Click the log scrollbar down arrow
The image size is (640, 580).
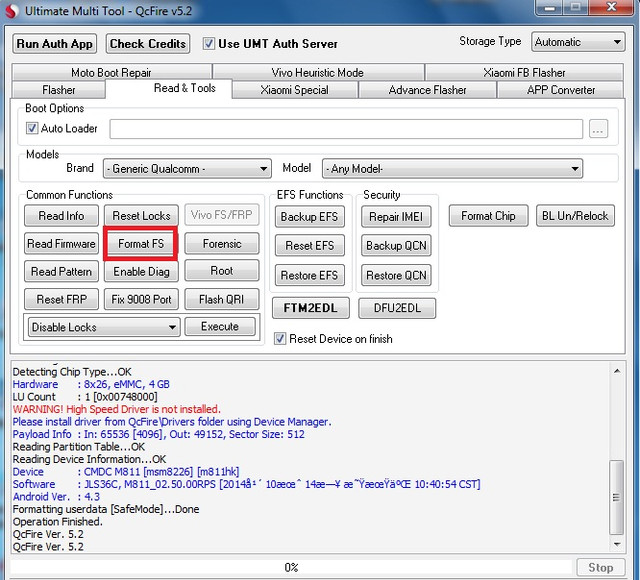(x=617, y=544)
